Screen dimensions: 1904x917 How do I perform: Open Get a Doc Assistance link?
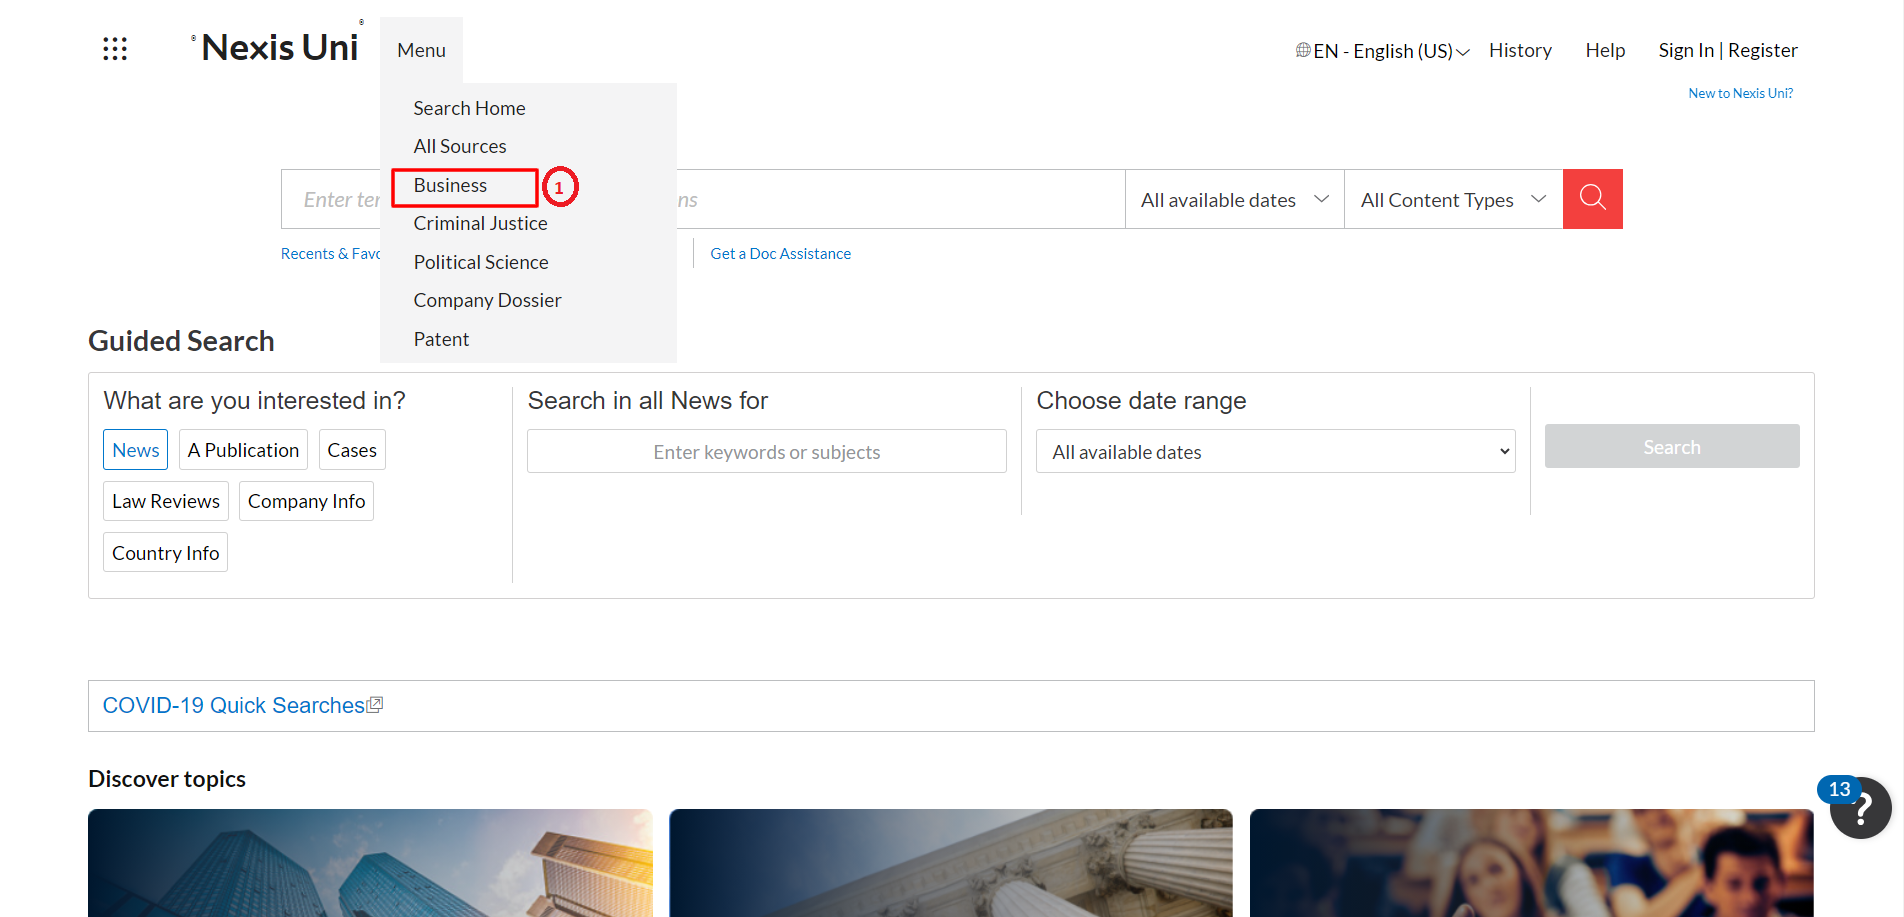780,254
